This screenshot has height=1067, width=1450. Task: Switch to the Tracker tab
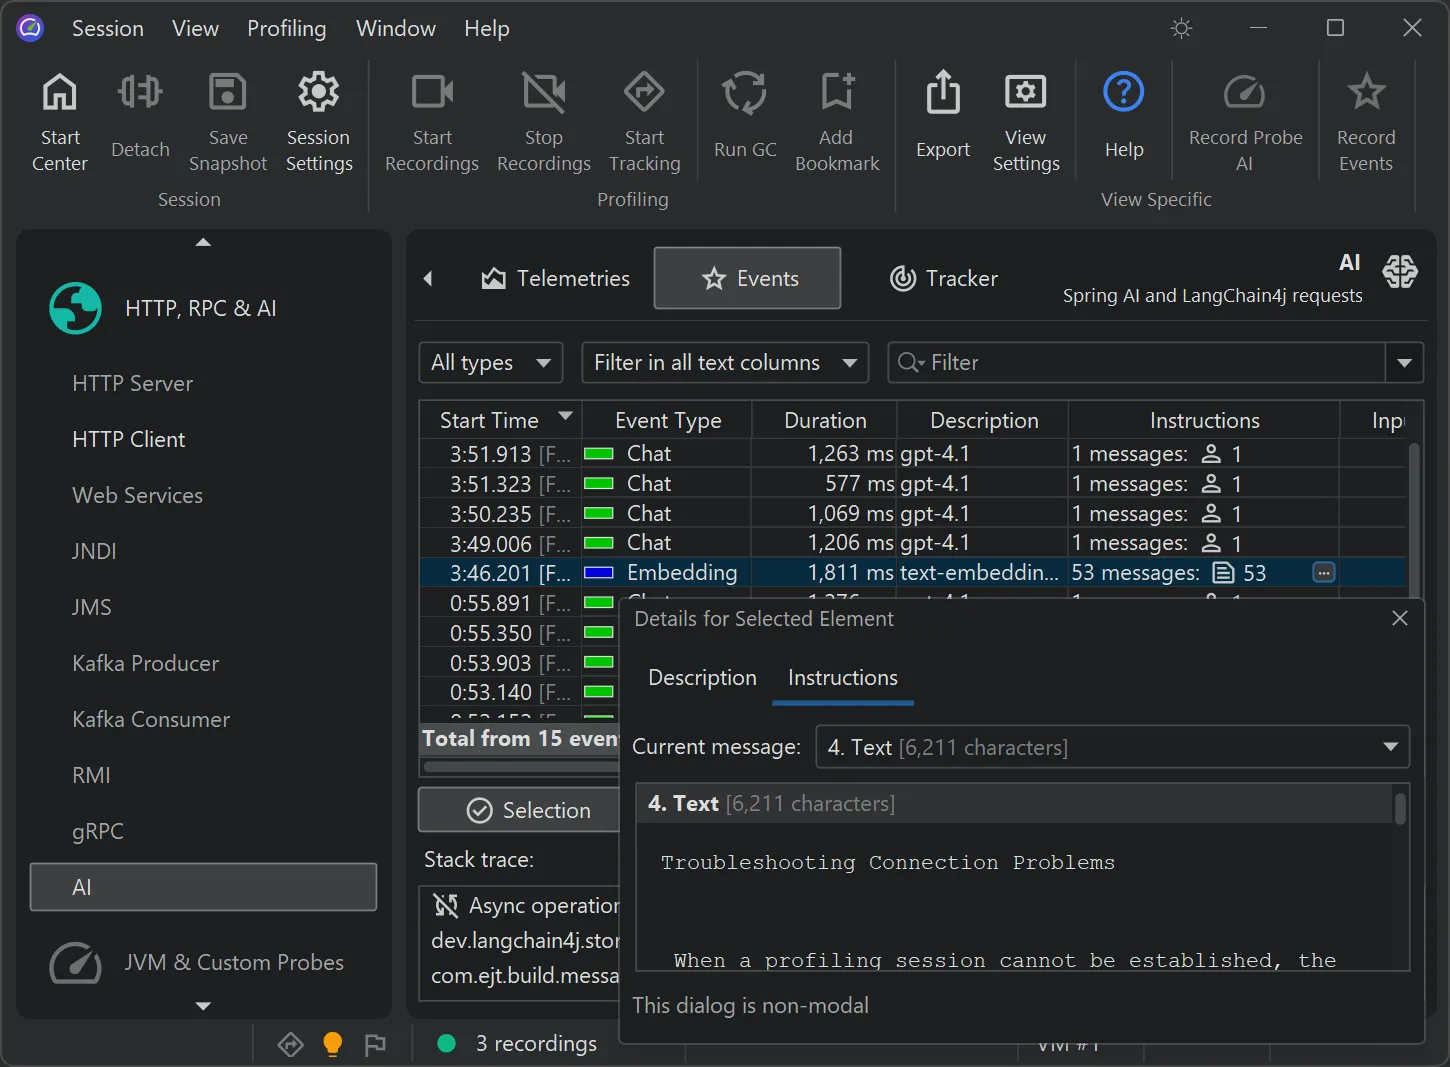click(942, 278)
